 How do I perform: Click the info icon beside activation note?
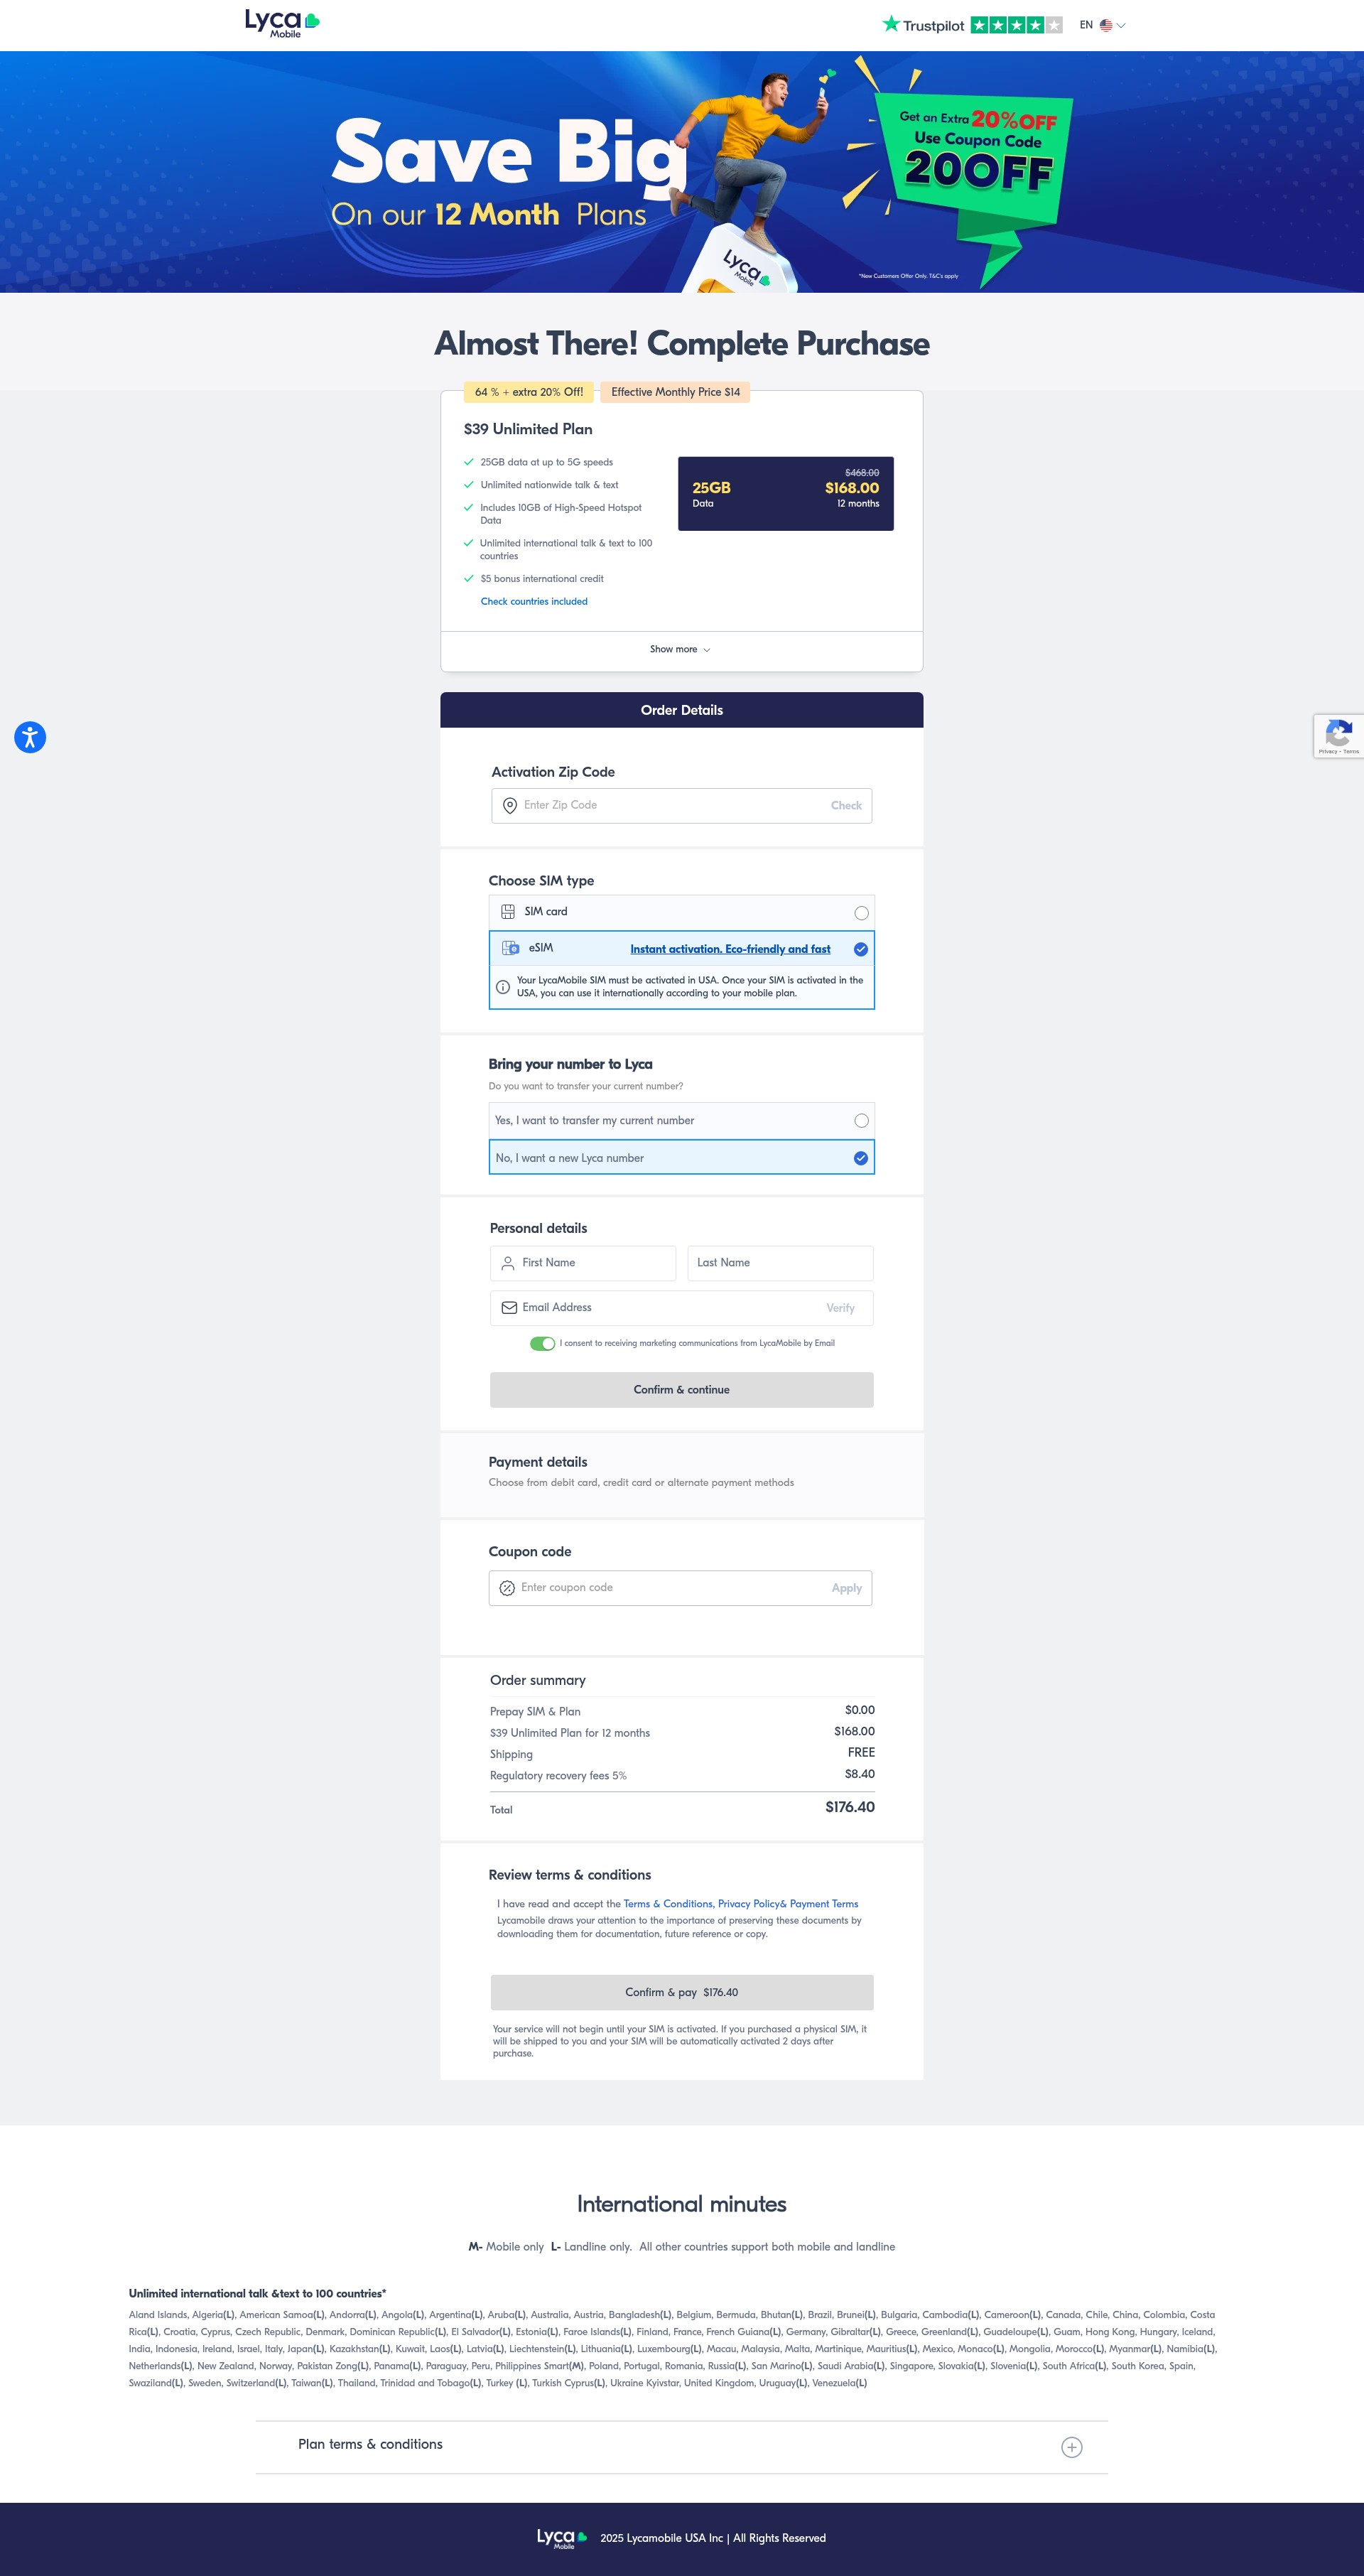pyautogui.click(x=503, y=987)
